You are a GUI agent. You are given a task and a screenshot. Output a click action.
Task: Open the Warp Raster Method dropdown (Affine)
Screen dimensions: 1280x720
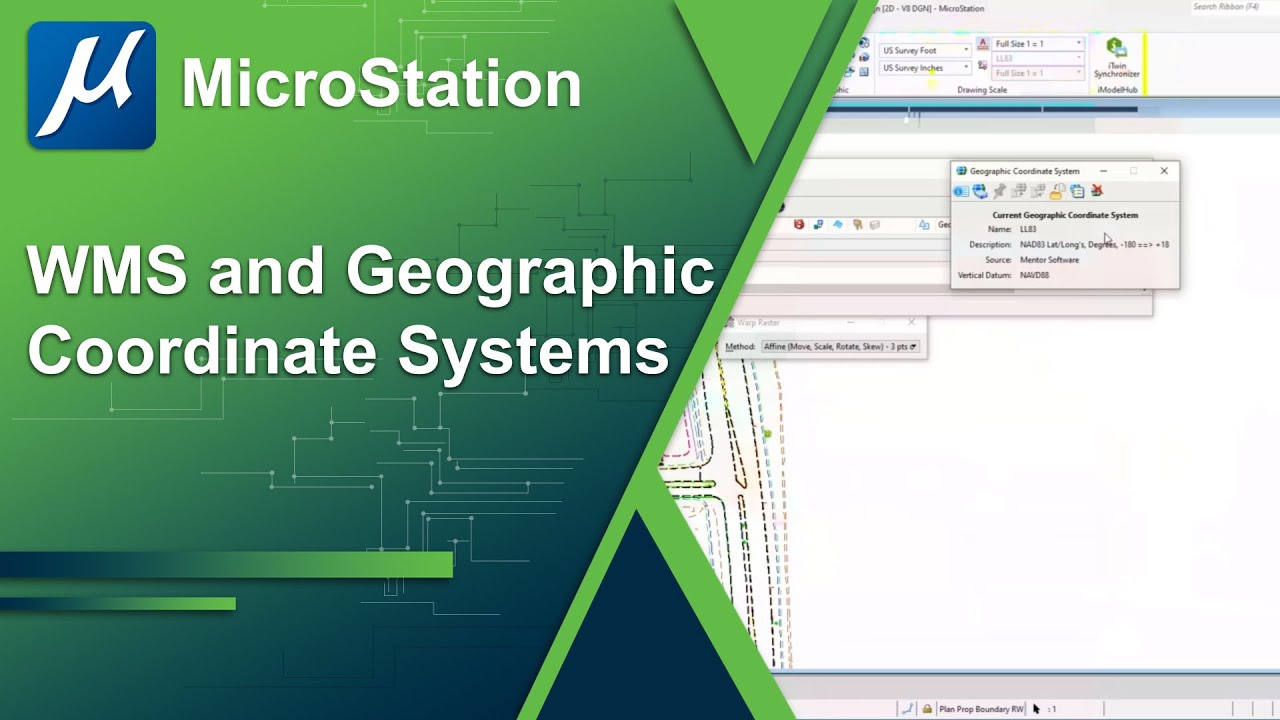coord(839,347)
